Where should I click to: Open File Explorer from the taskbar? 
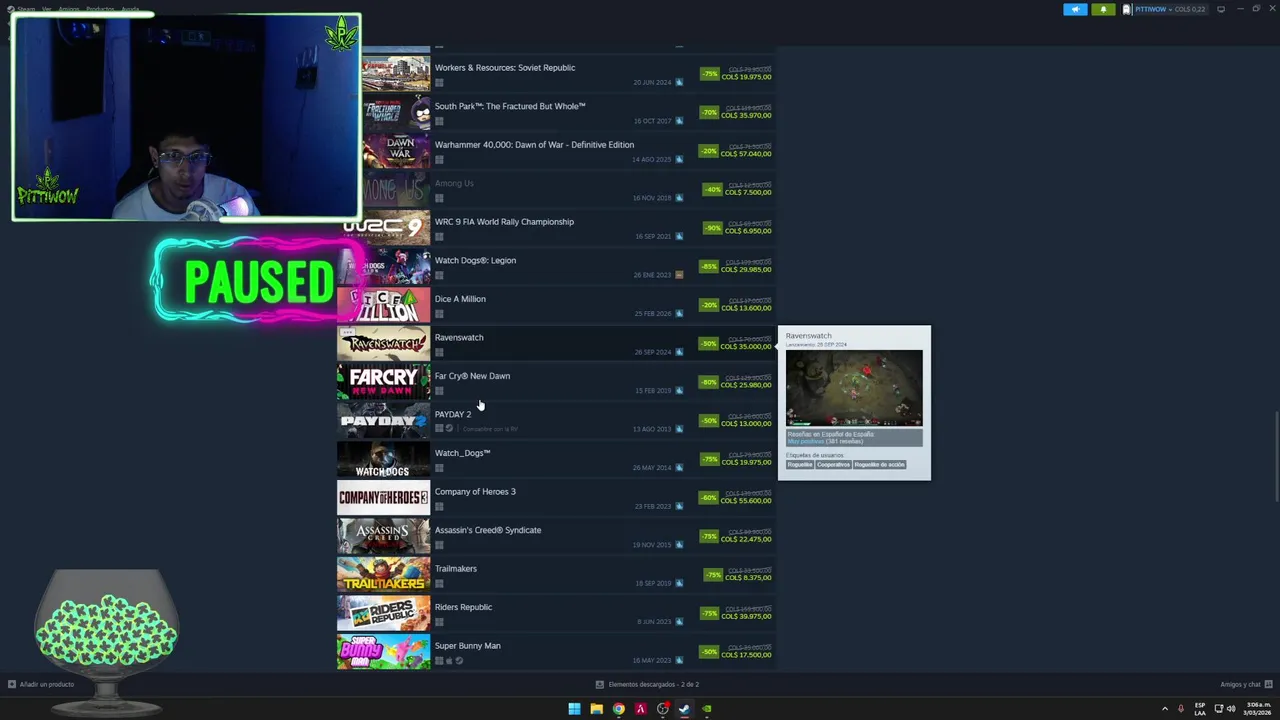596,709
